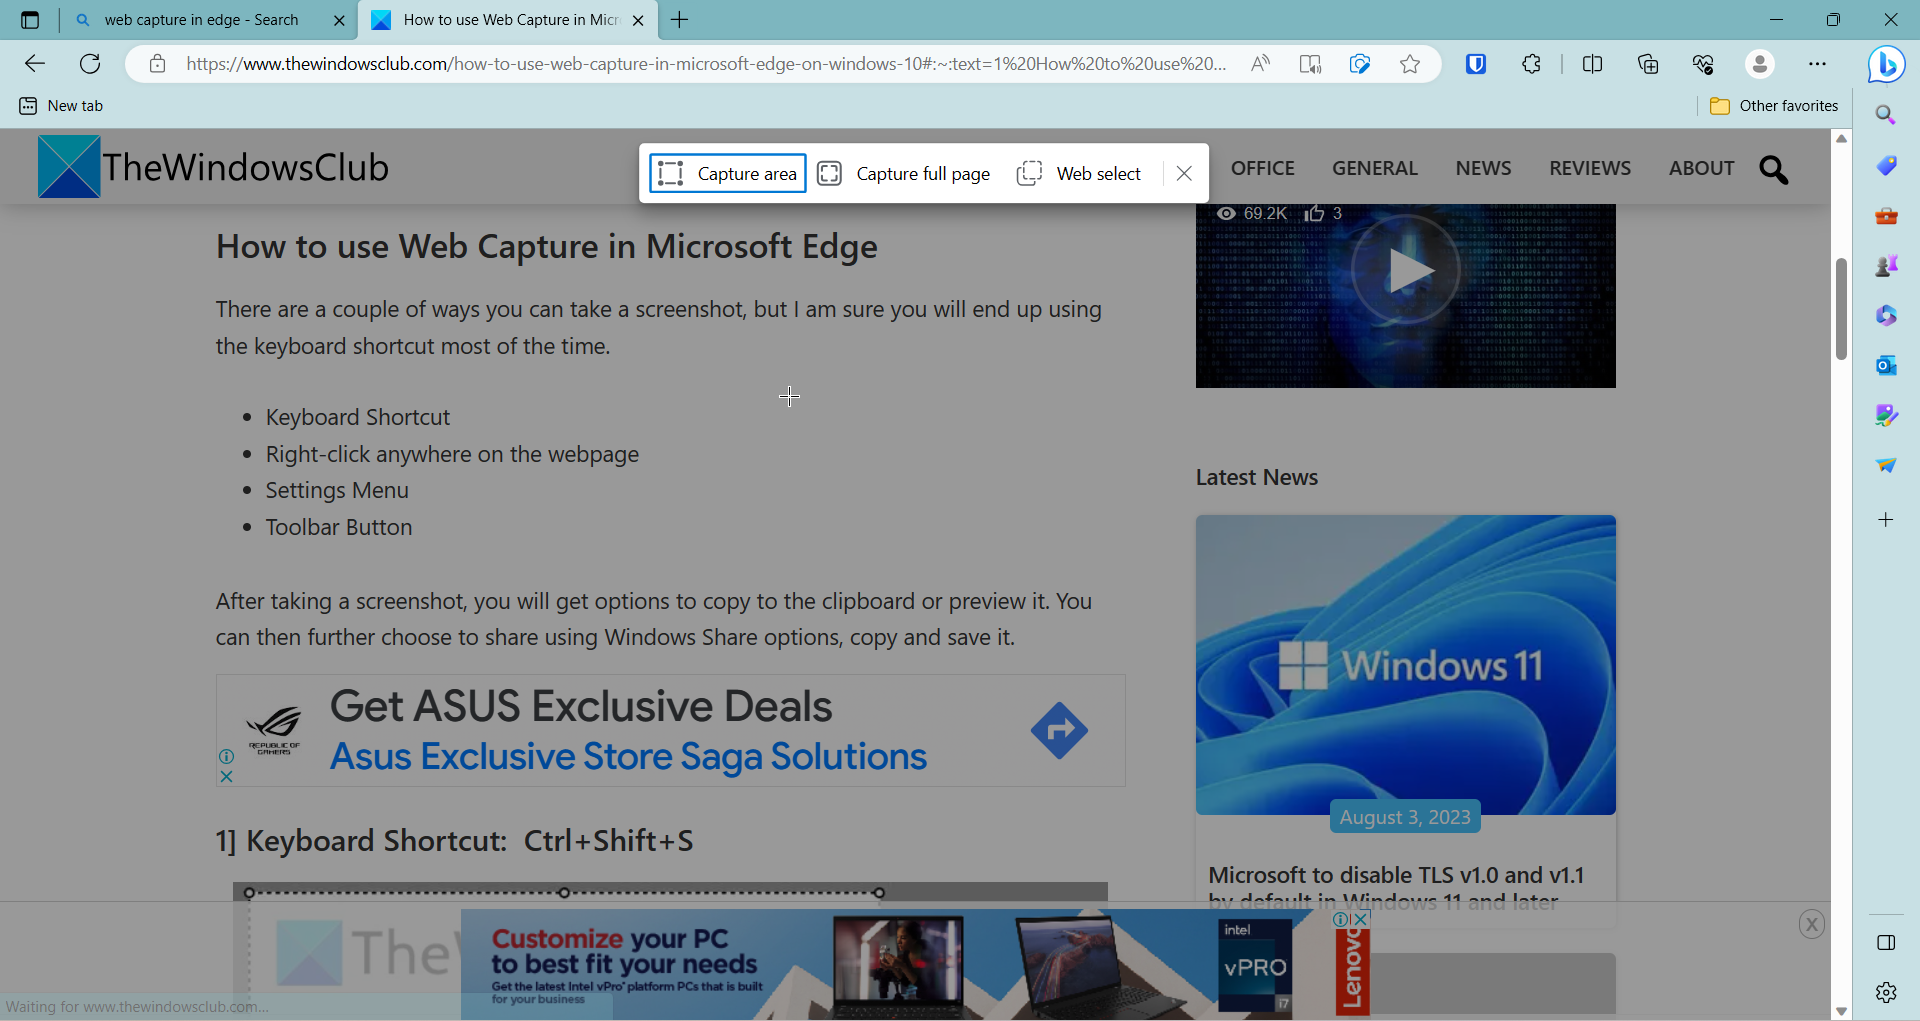Open sidebar Outlook icon
The height and width of the screenshot is (1021, 1920).
pyautogui.click(x=1886, y=365)
